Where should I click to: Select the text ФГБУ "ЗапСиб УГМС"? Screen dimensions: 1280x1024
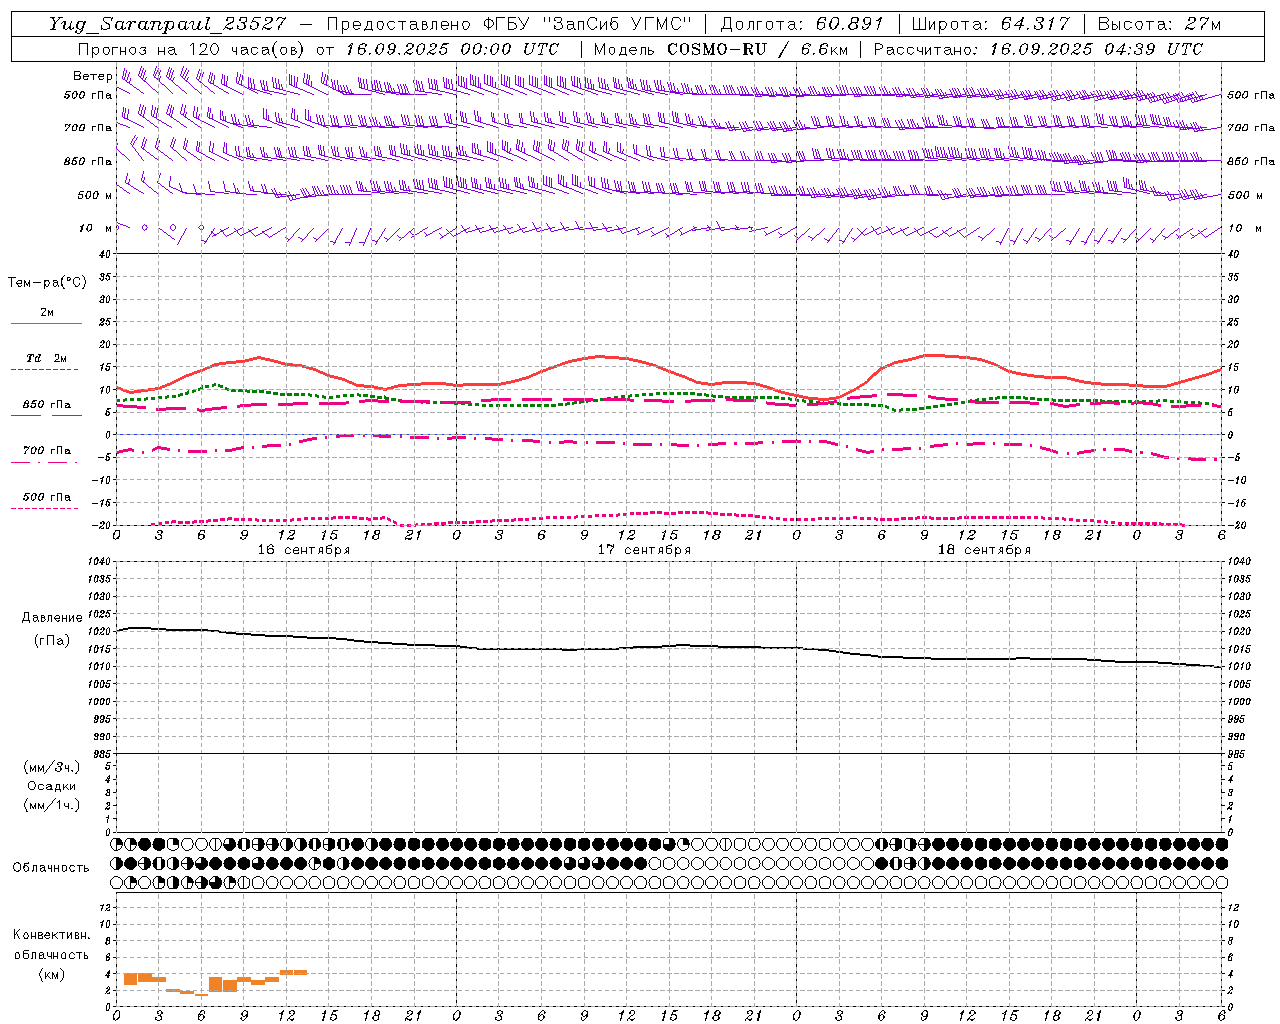(588, 24)
